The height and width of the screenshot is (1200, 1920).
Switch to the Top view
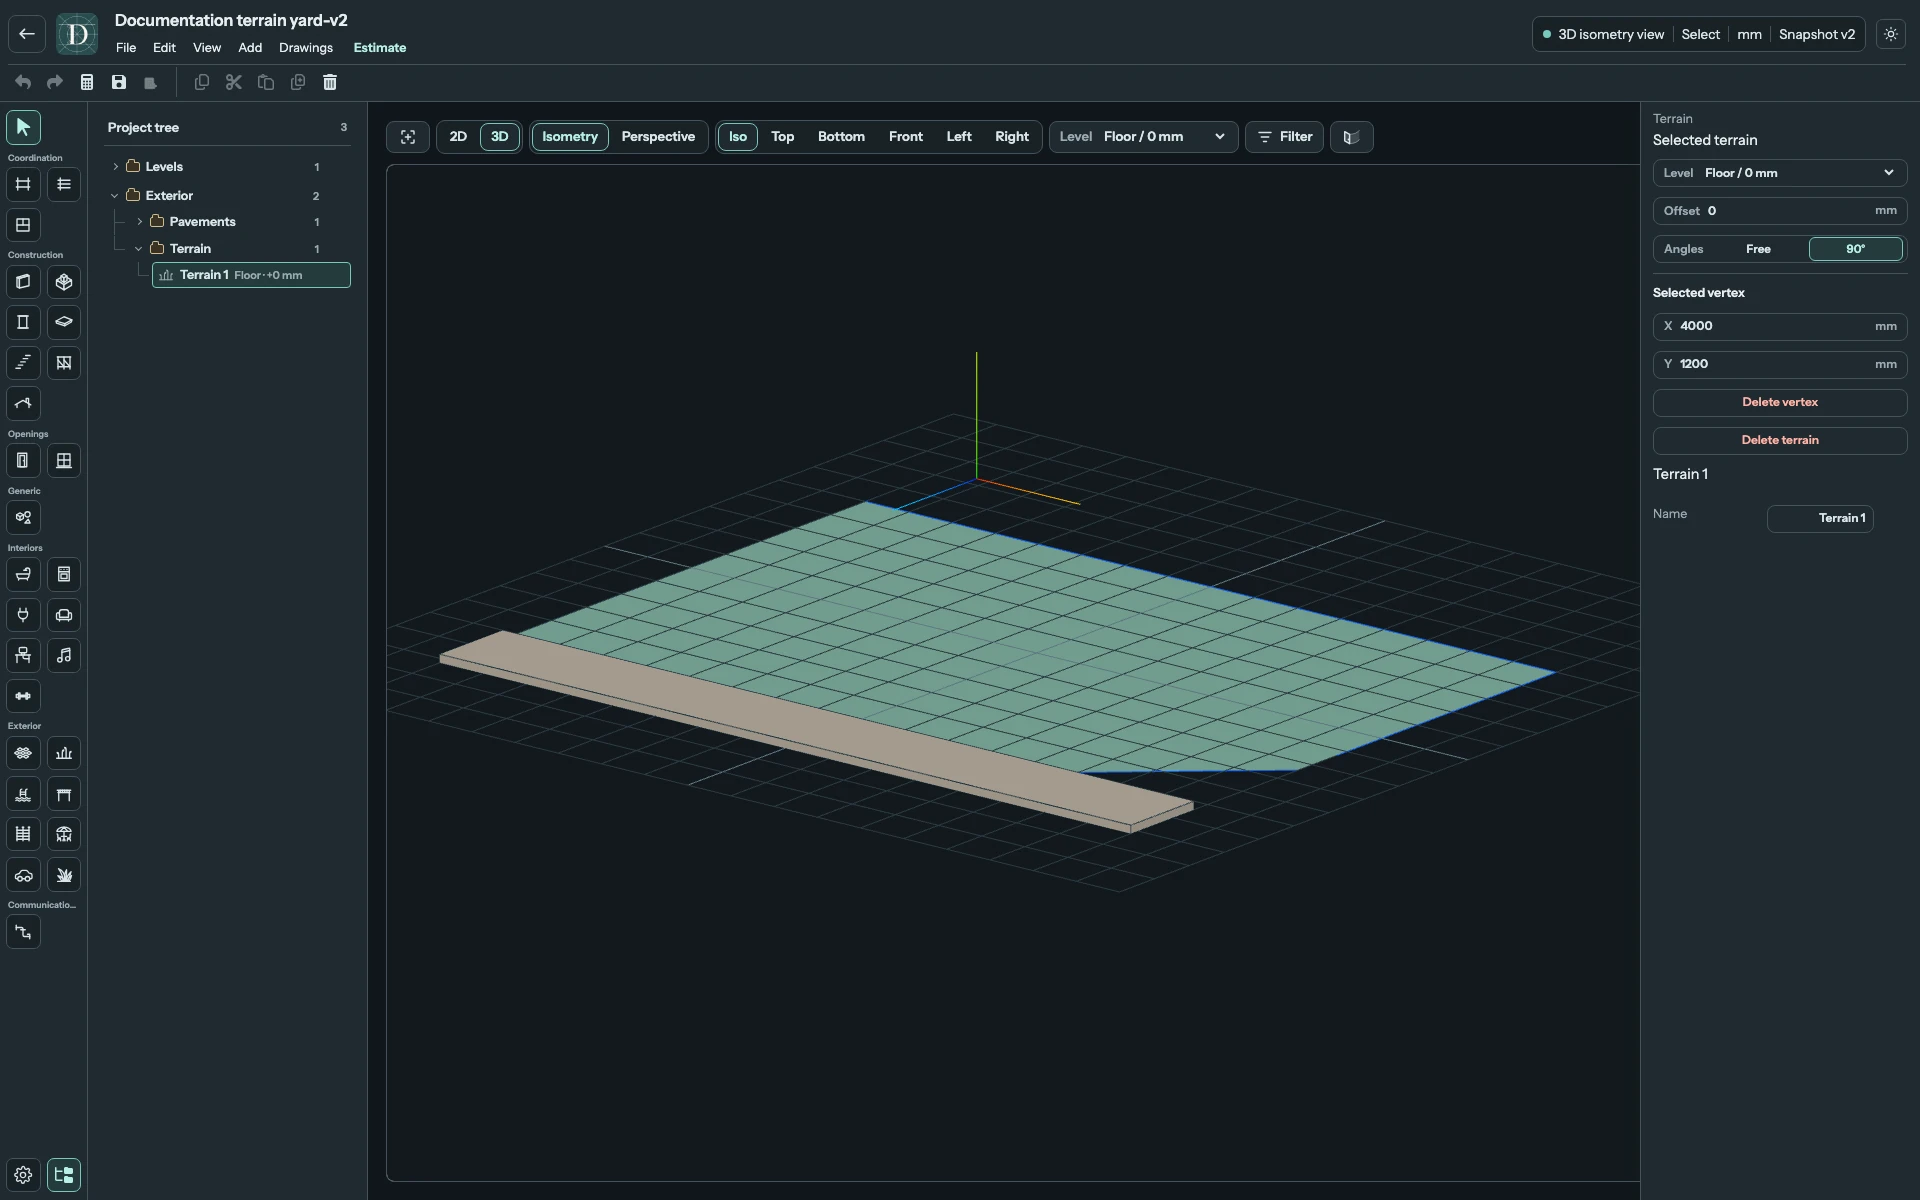(x=782, y=137)
